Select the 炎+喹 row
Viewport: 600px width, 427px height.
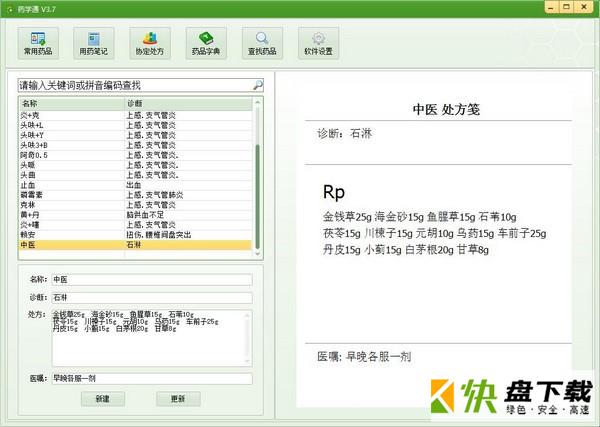pyautogui.click(x=136, y=225)
